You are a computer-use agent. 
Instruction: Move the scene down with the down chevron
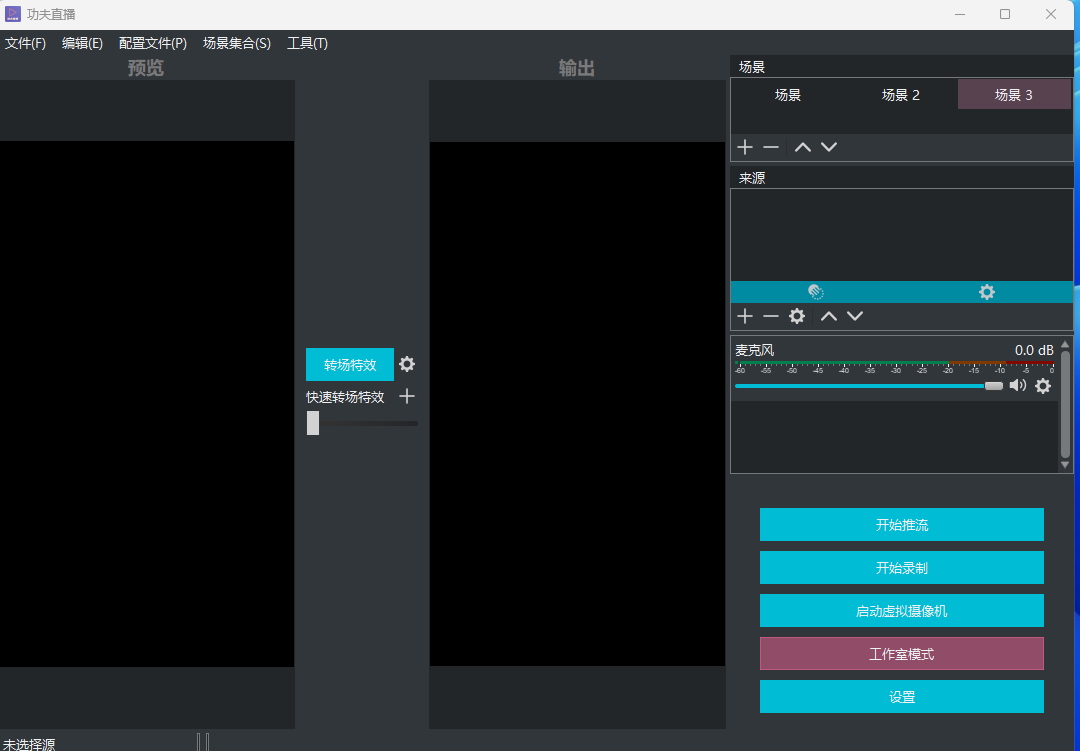pos(829,147)
